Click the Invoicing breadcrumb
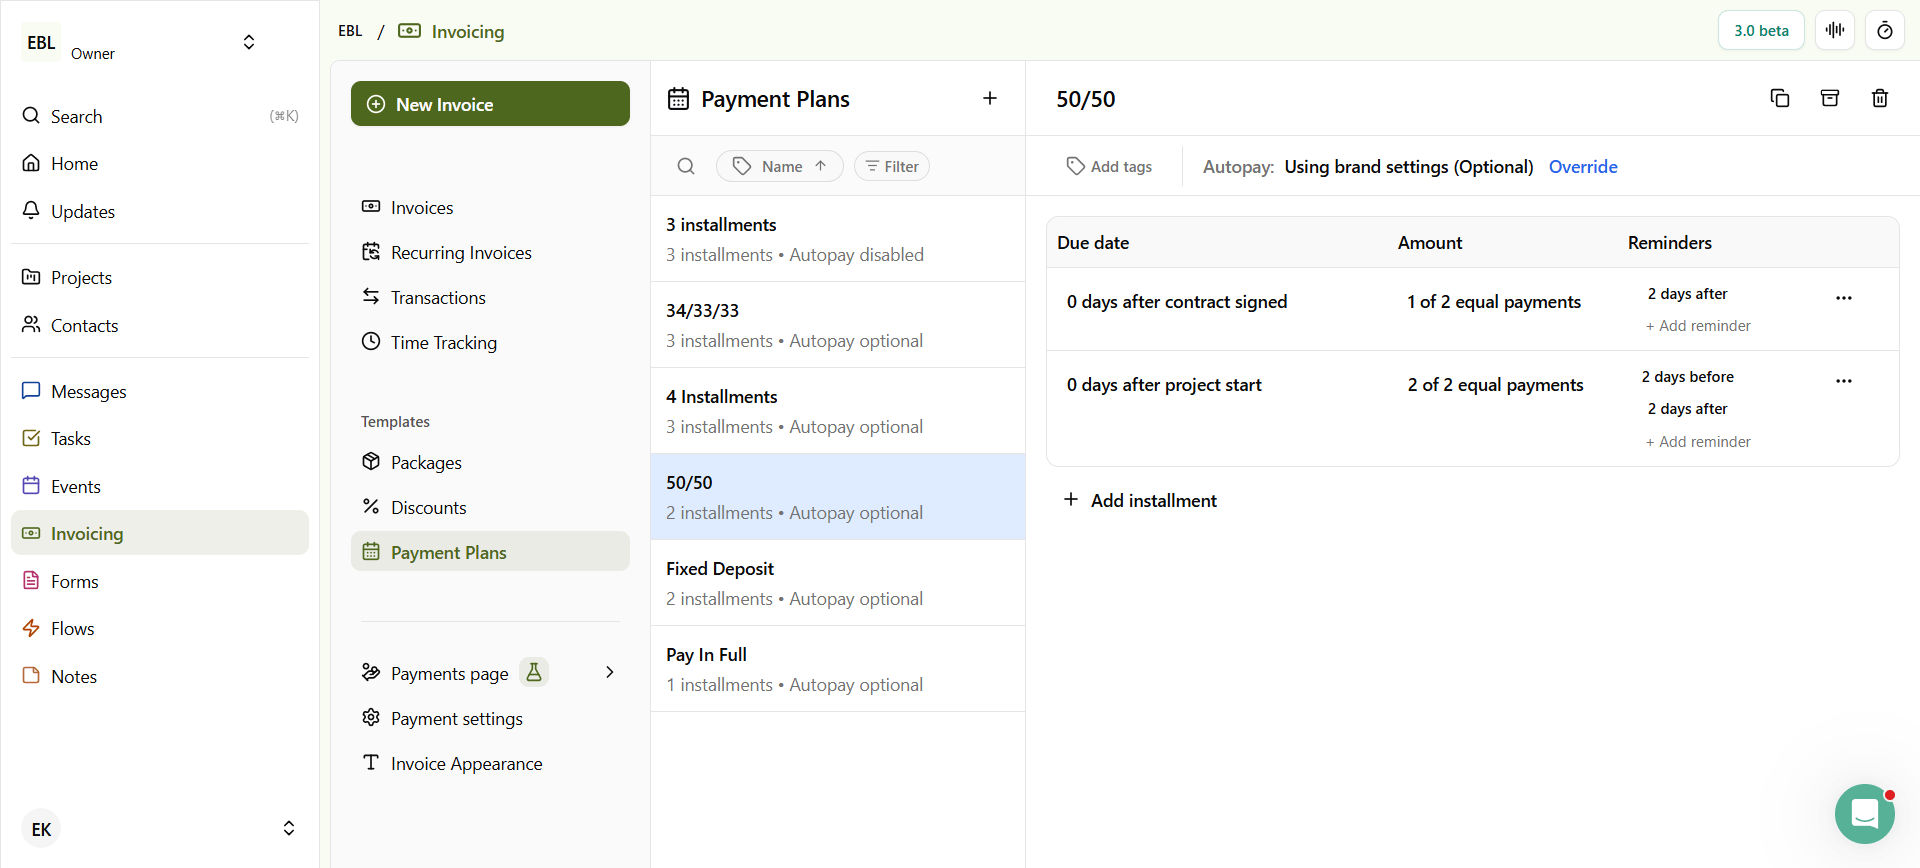The width and height of the screenshot is (1920, 868). coord(451,31)
